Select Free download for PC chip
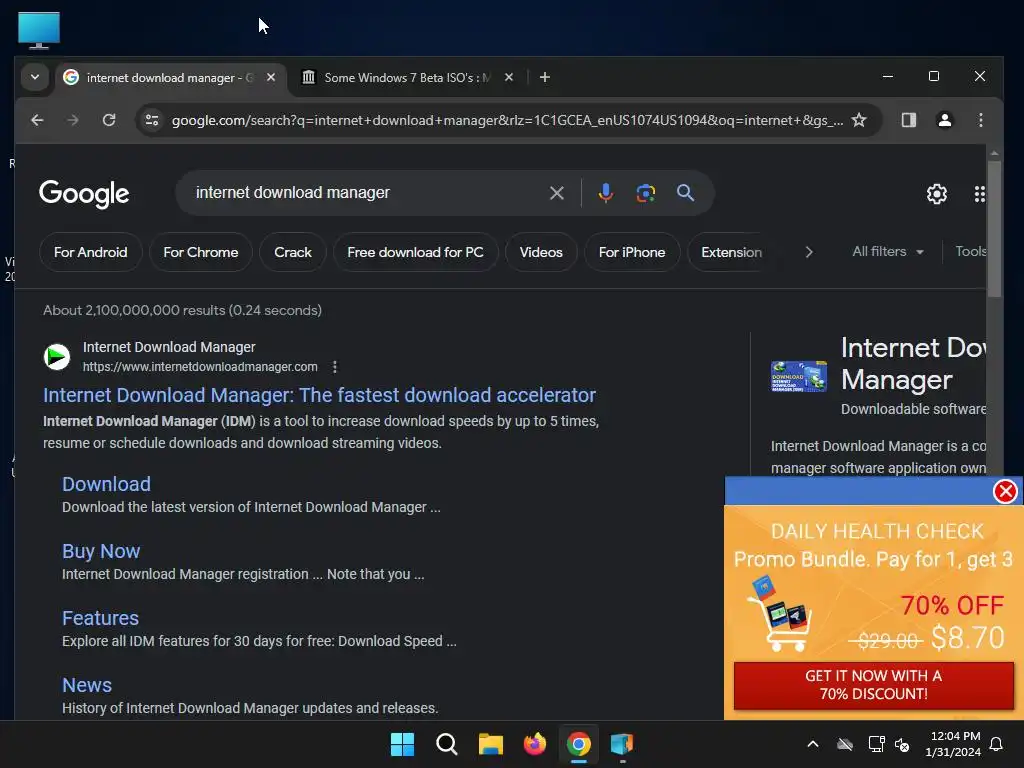Viewport: 1024px width, 768px height. click(x=415, y=252)
